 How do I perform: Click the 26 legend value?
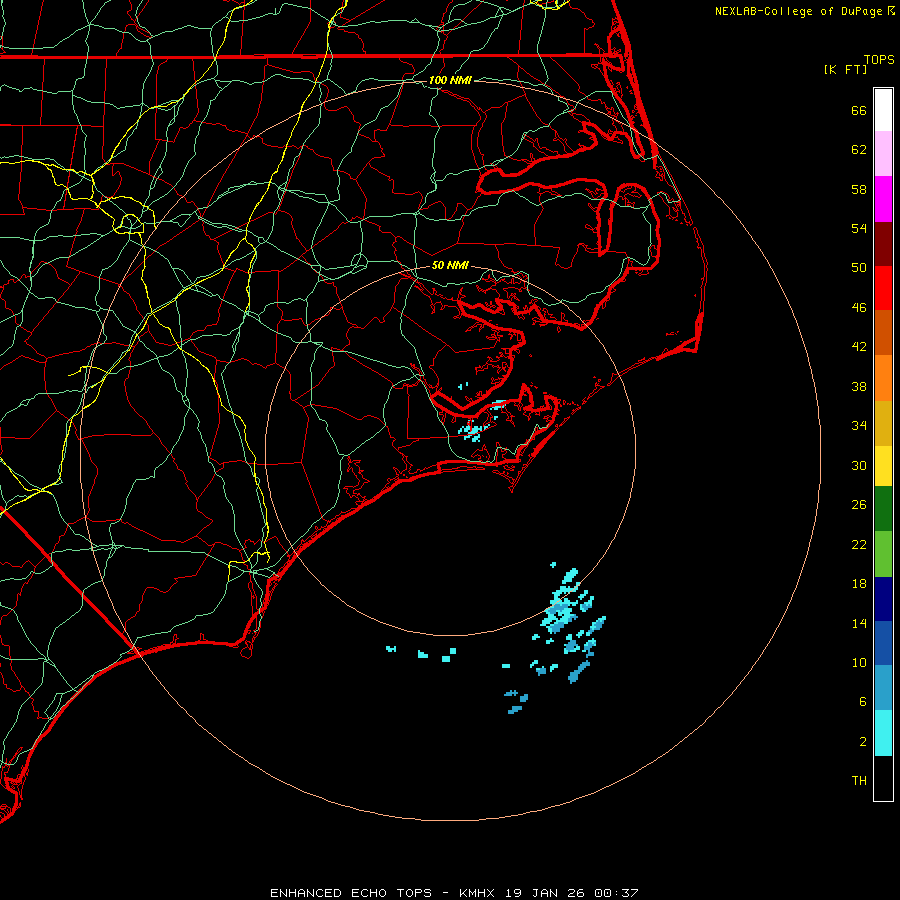[859, 505]
